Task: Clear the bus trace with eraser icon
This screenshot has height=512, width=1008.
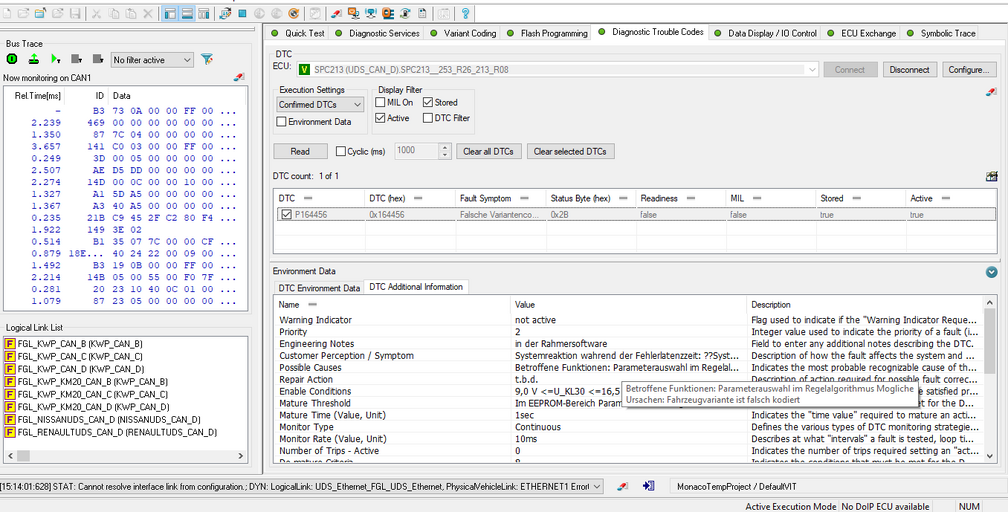Action: [x=238, y=77]
